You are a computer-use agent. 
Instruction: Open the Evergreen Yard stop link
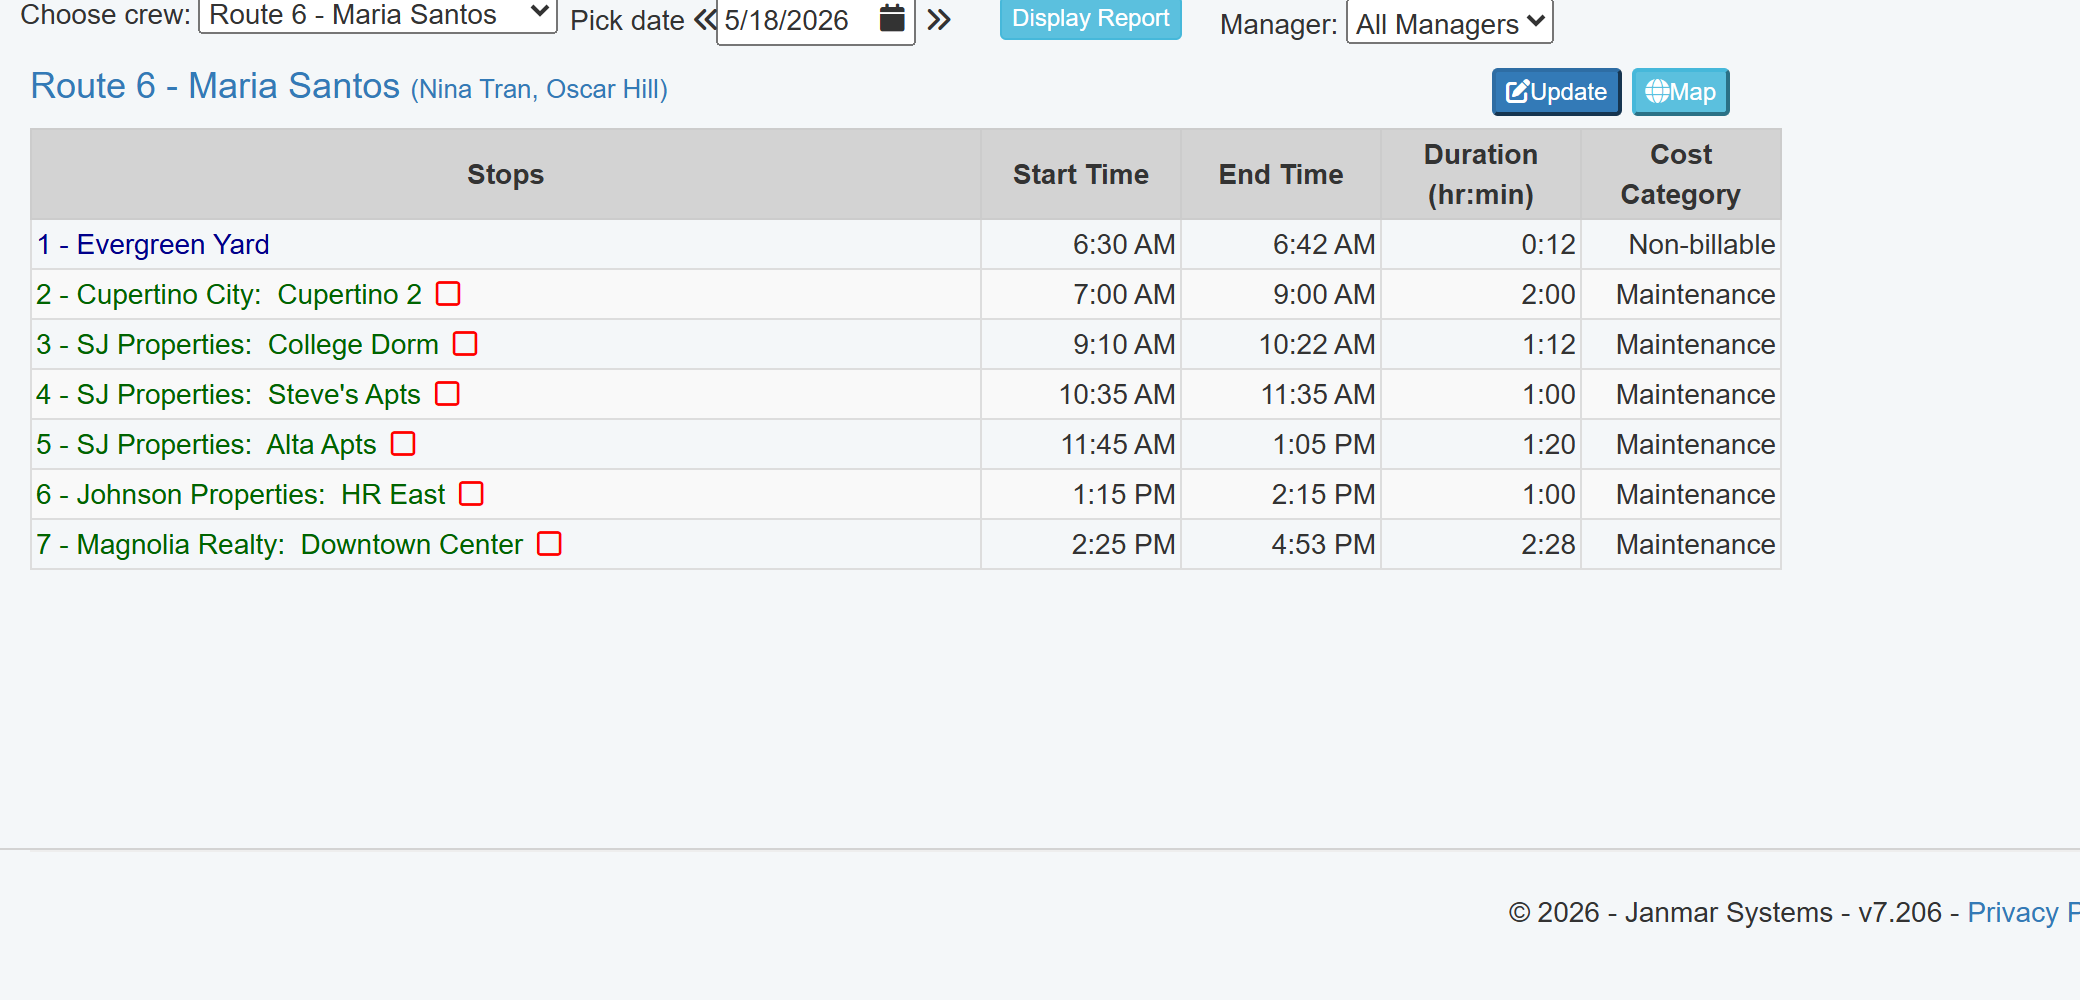tap(153, 244)
